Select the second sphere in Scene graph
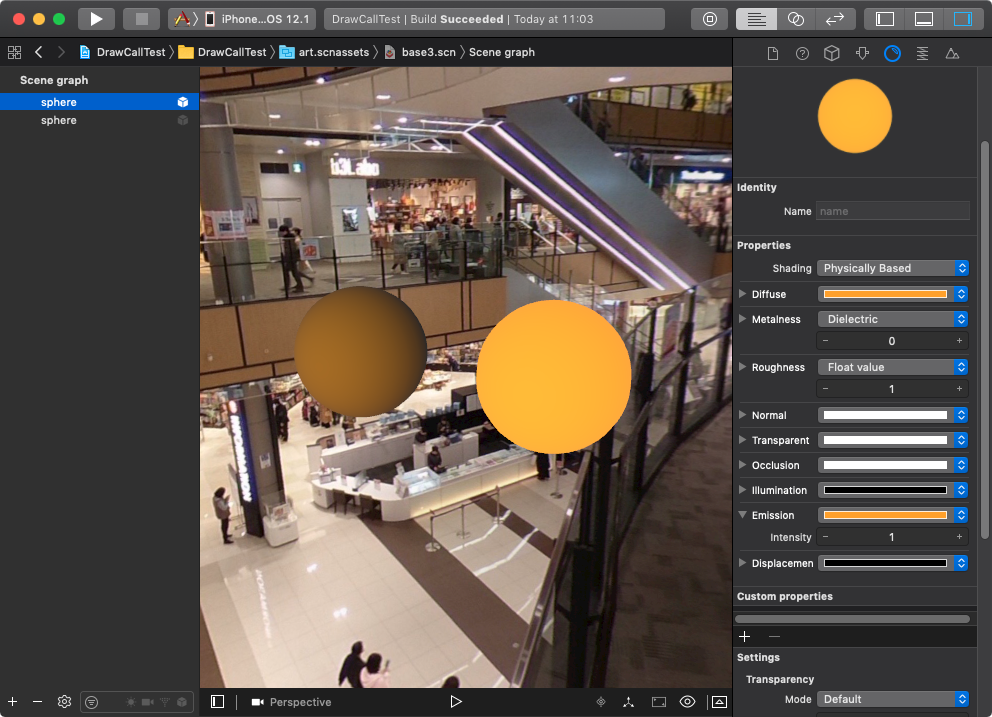The height and width of the screenshot is (717, 992). 59,120
